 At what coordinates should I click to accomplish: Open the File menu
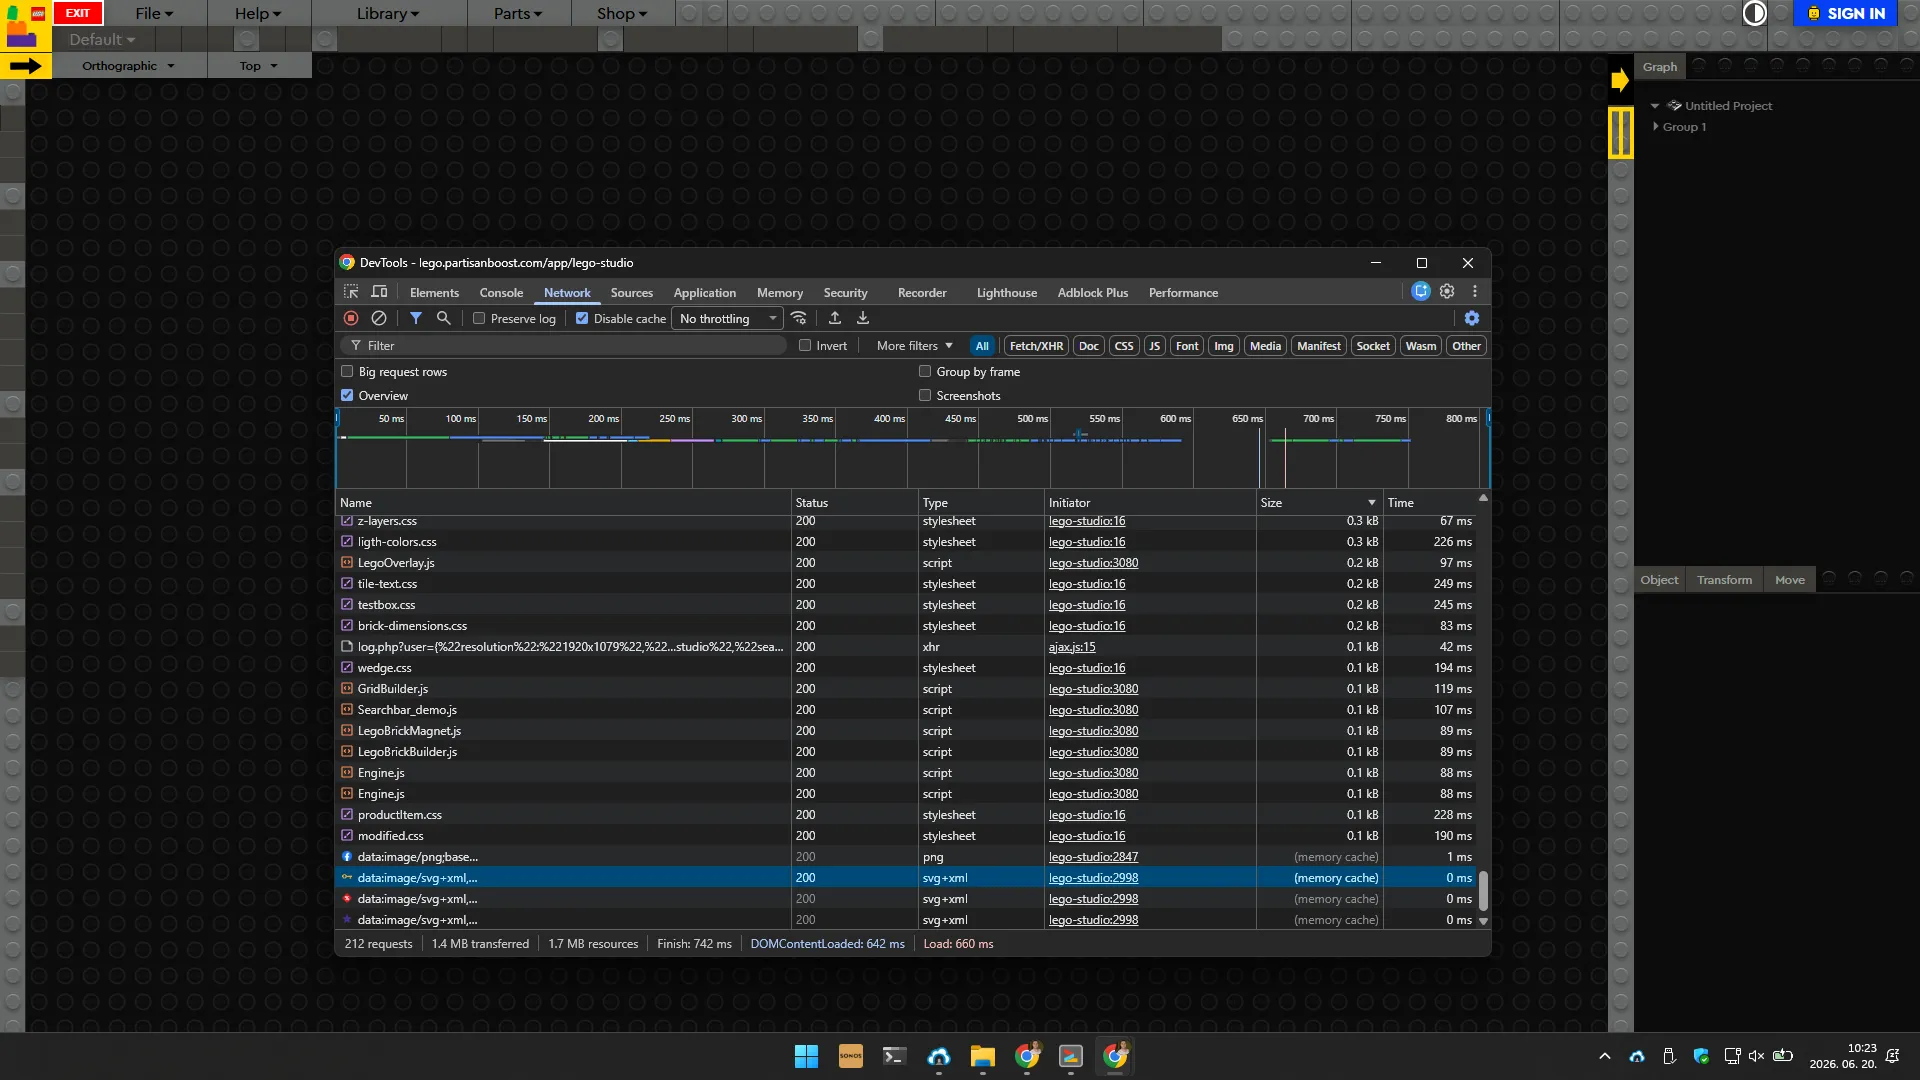click(155, 13)
